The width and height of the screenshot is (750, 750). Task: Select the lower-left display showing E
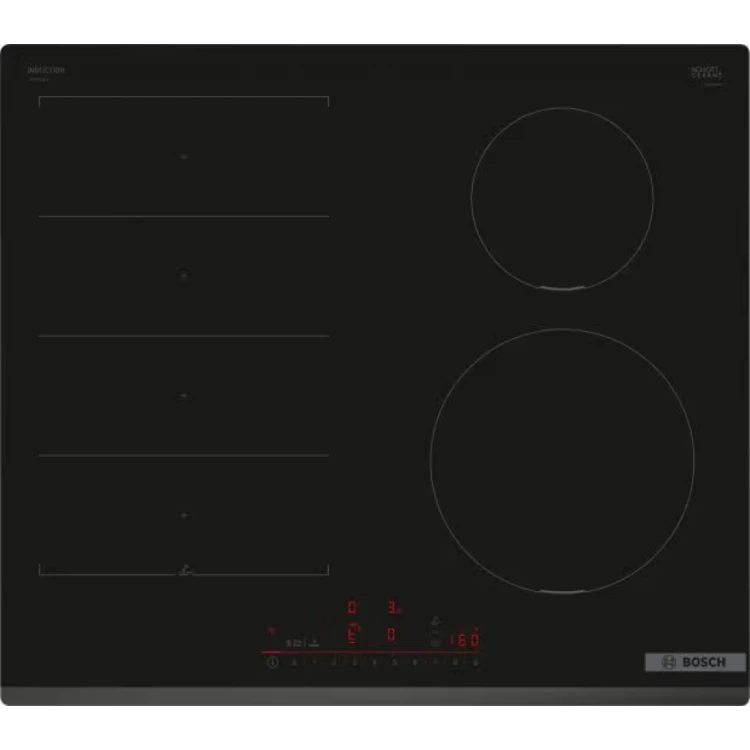351,634
